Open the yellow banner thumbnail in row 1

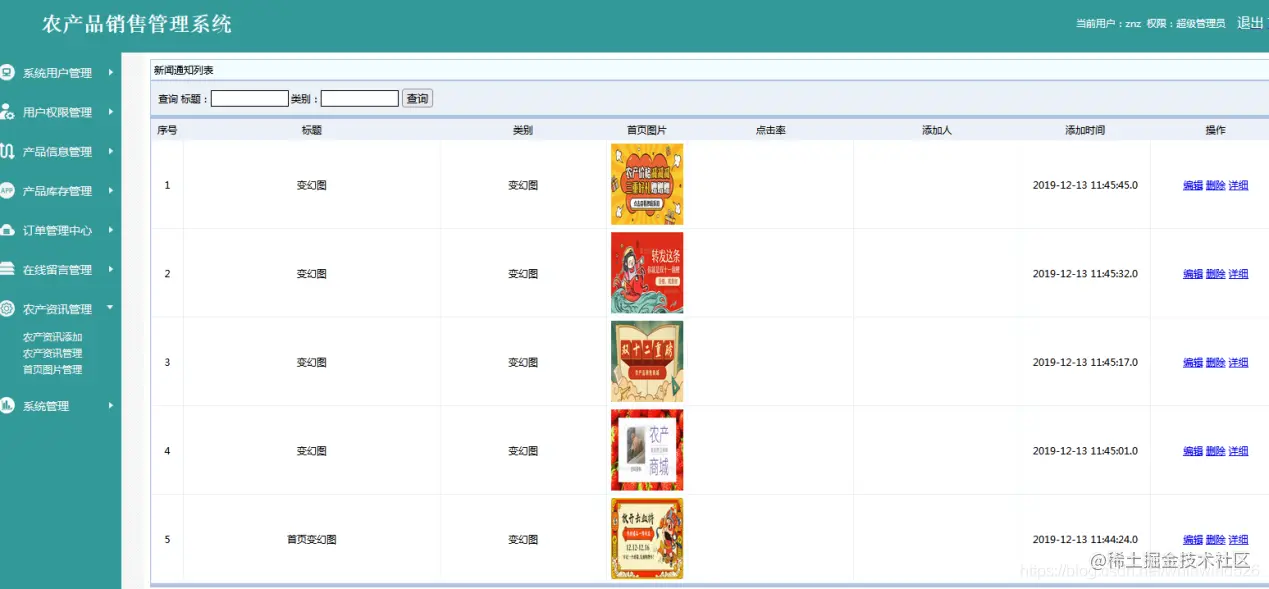pyautogui.click(x=647, y=184)
